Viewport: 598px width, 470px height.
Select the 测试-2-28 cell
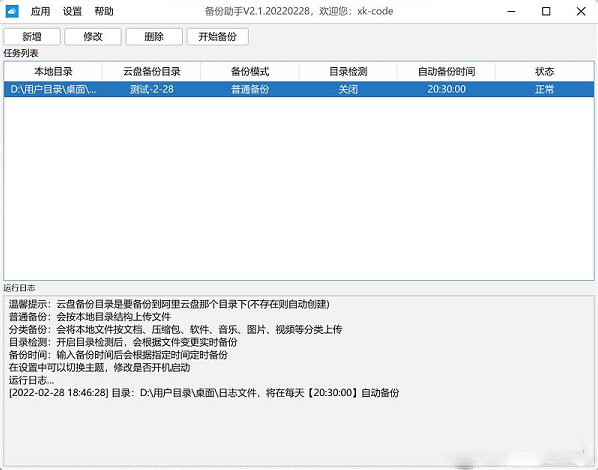tap(151, 89)
